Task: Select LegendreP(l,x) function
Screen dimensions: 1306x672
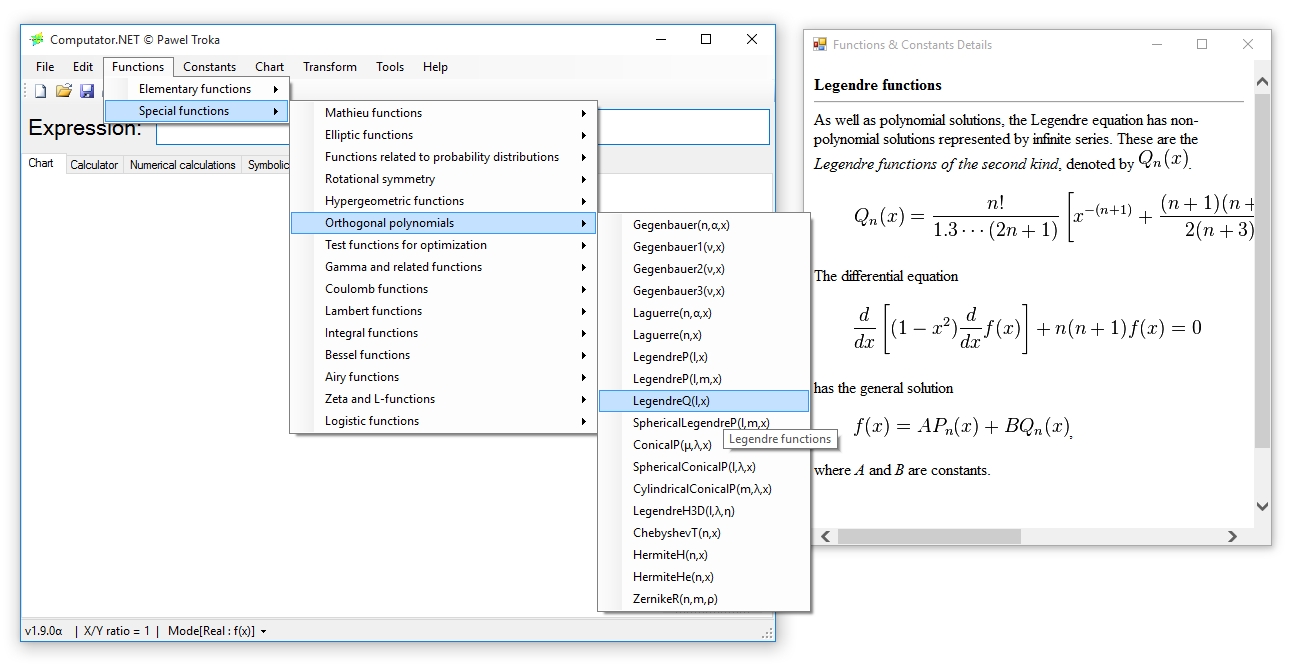Action: [704, 357]
